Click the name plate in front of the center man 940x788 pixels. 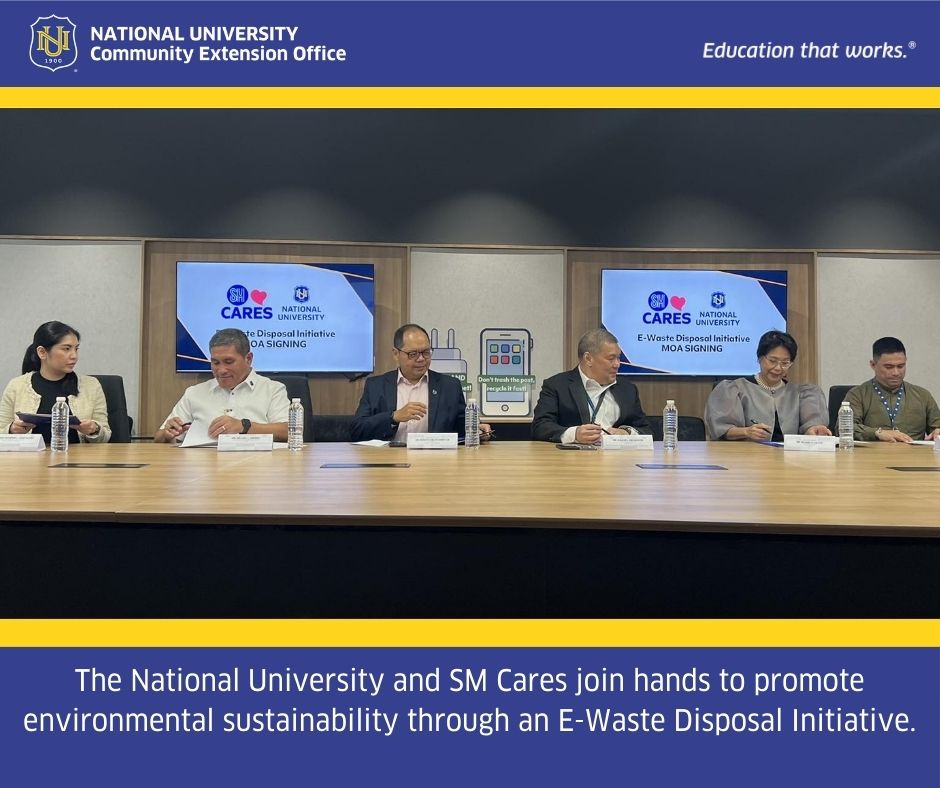pos(432,440)
